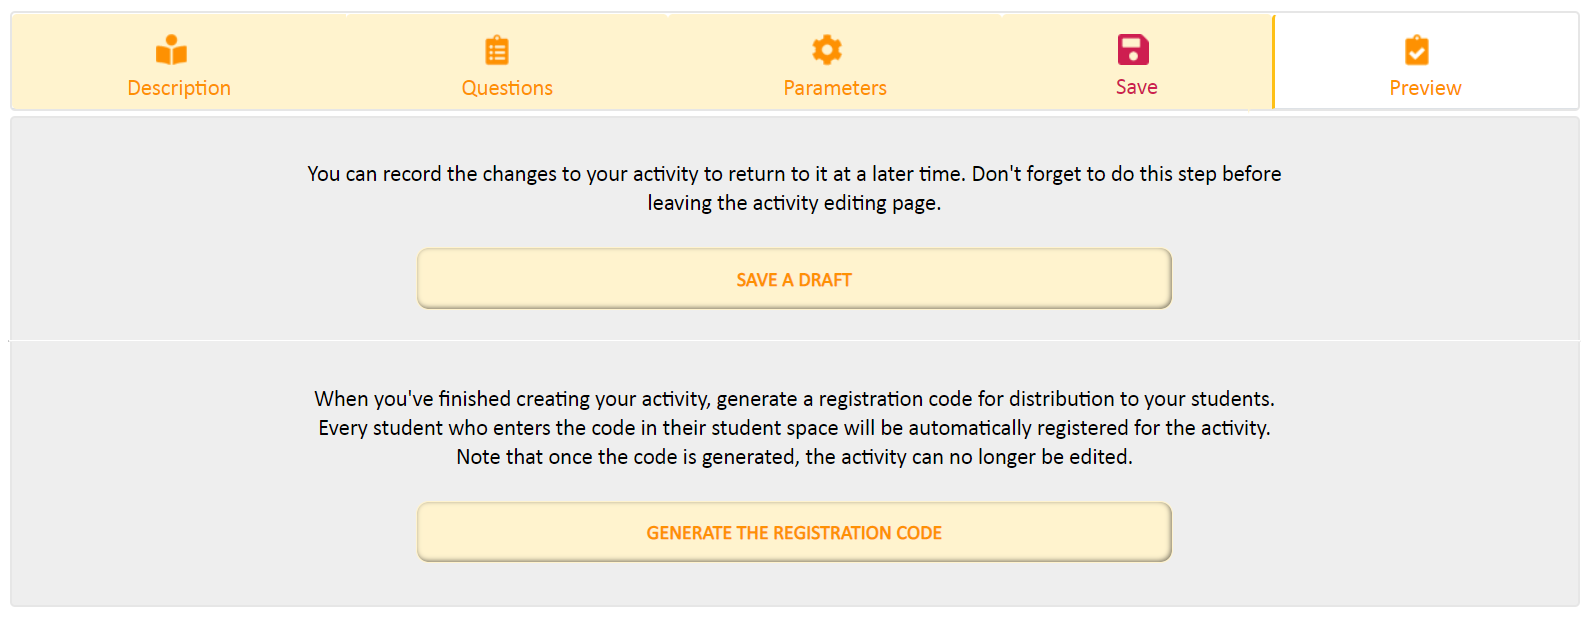Viewport: 1587px width, 621px height.
Task: Click the Description book reader icon
Action: [172, 50]
